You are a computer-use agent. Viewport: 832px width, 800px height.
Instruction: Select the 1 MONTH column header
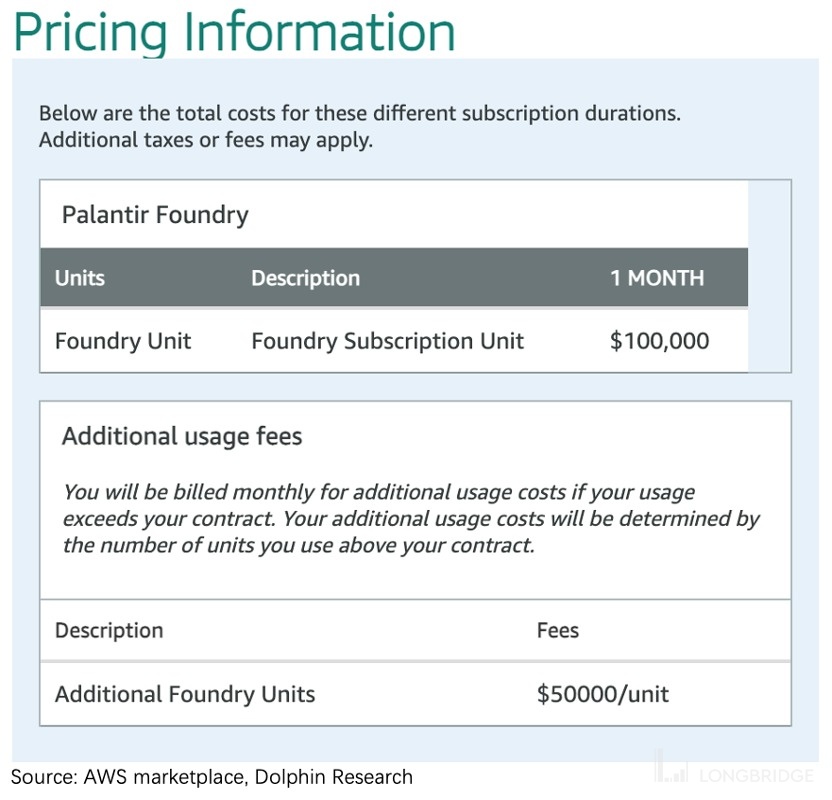pyautogui.click(x=657, y=278)
